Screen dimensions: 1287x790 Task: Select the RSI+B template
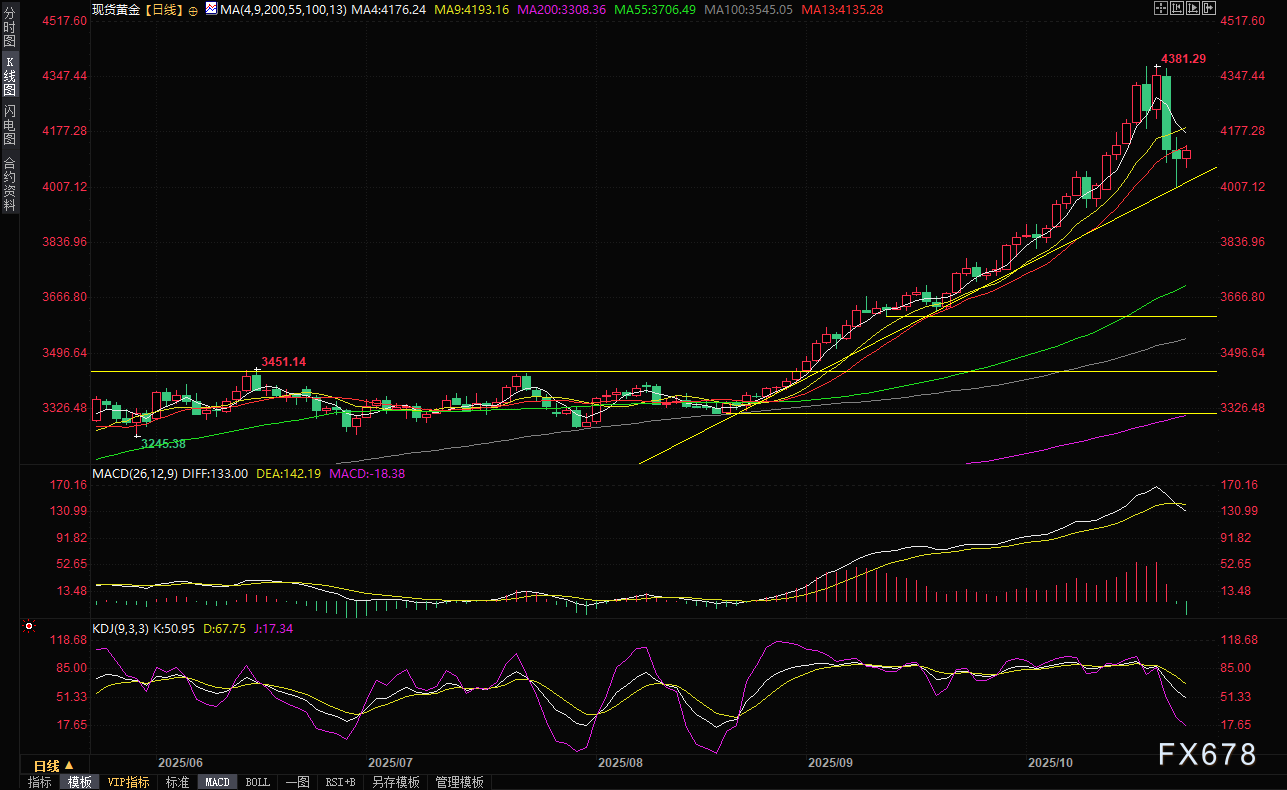(x=341, y=782)
